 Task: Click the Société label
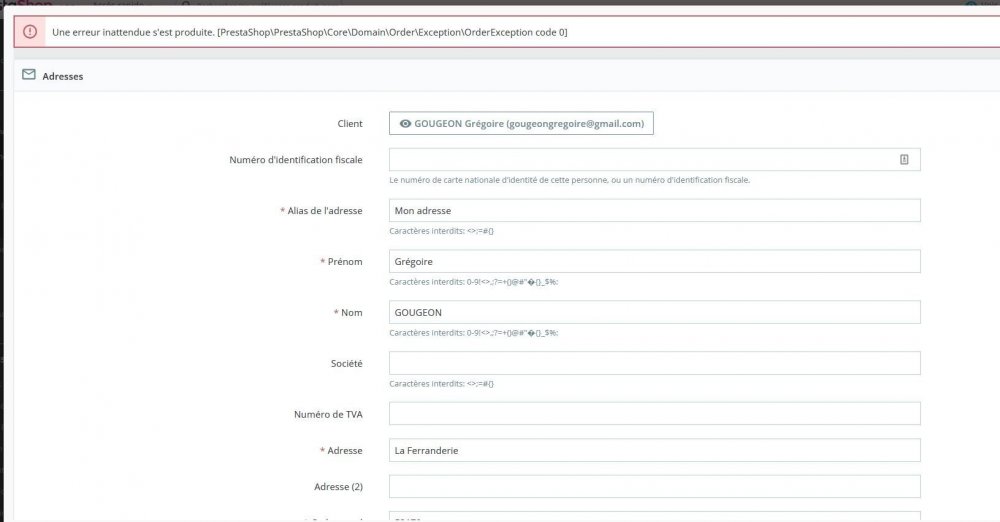pos(346,363)
